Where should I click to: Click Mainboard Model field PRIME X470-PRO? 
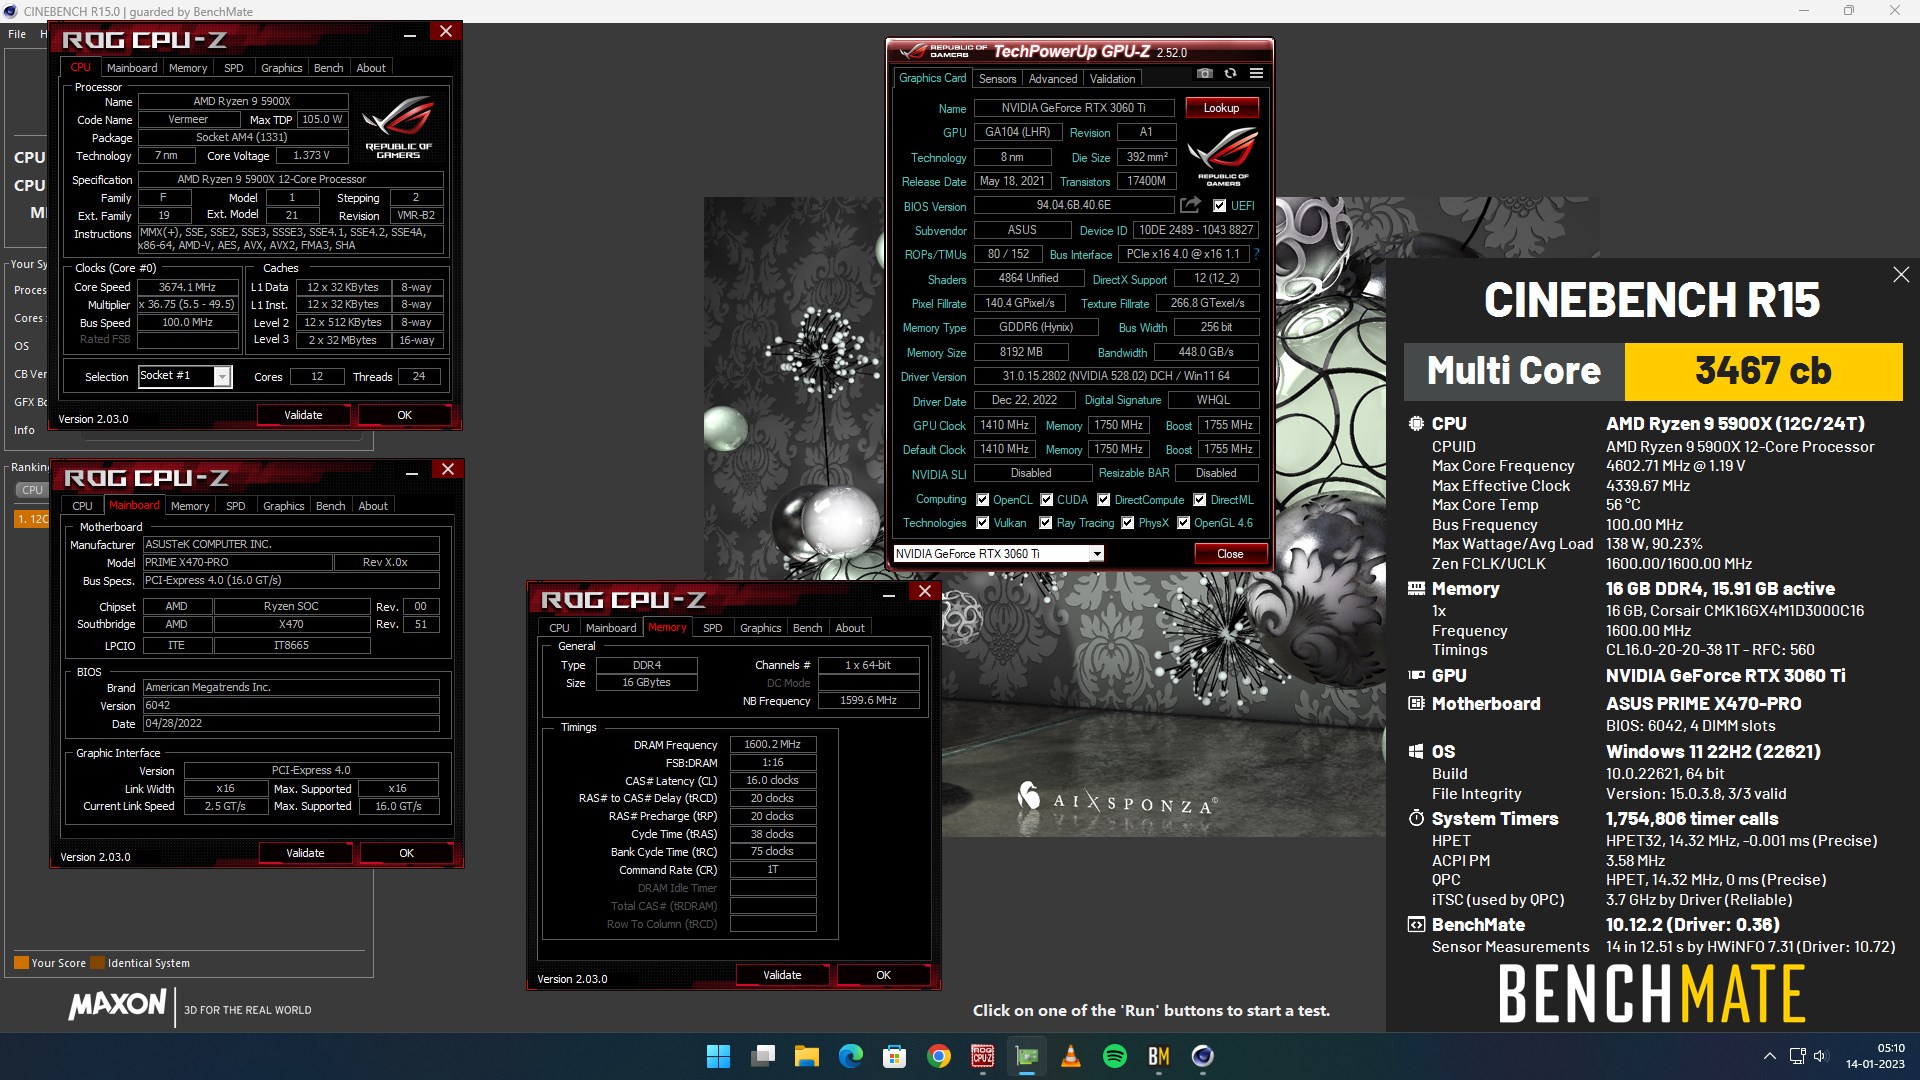tap(237, 562)
